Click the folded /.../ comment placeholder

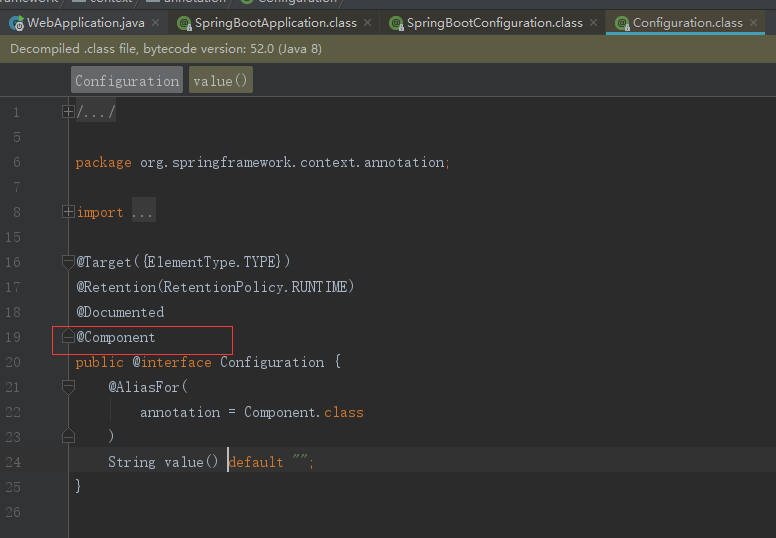[96, 112]
